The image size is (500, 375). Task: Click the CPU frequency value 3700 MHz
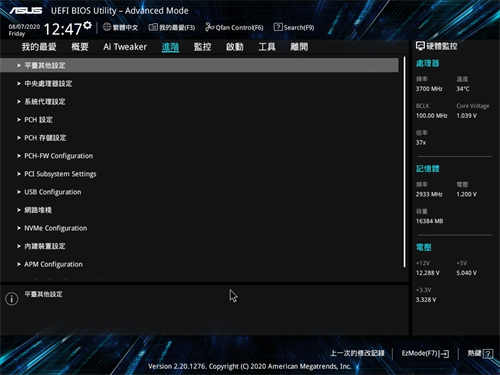(429, 89)
